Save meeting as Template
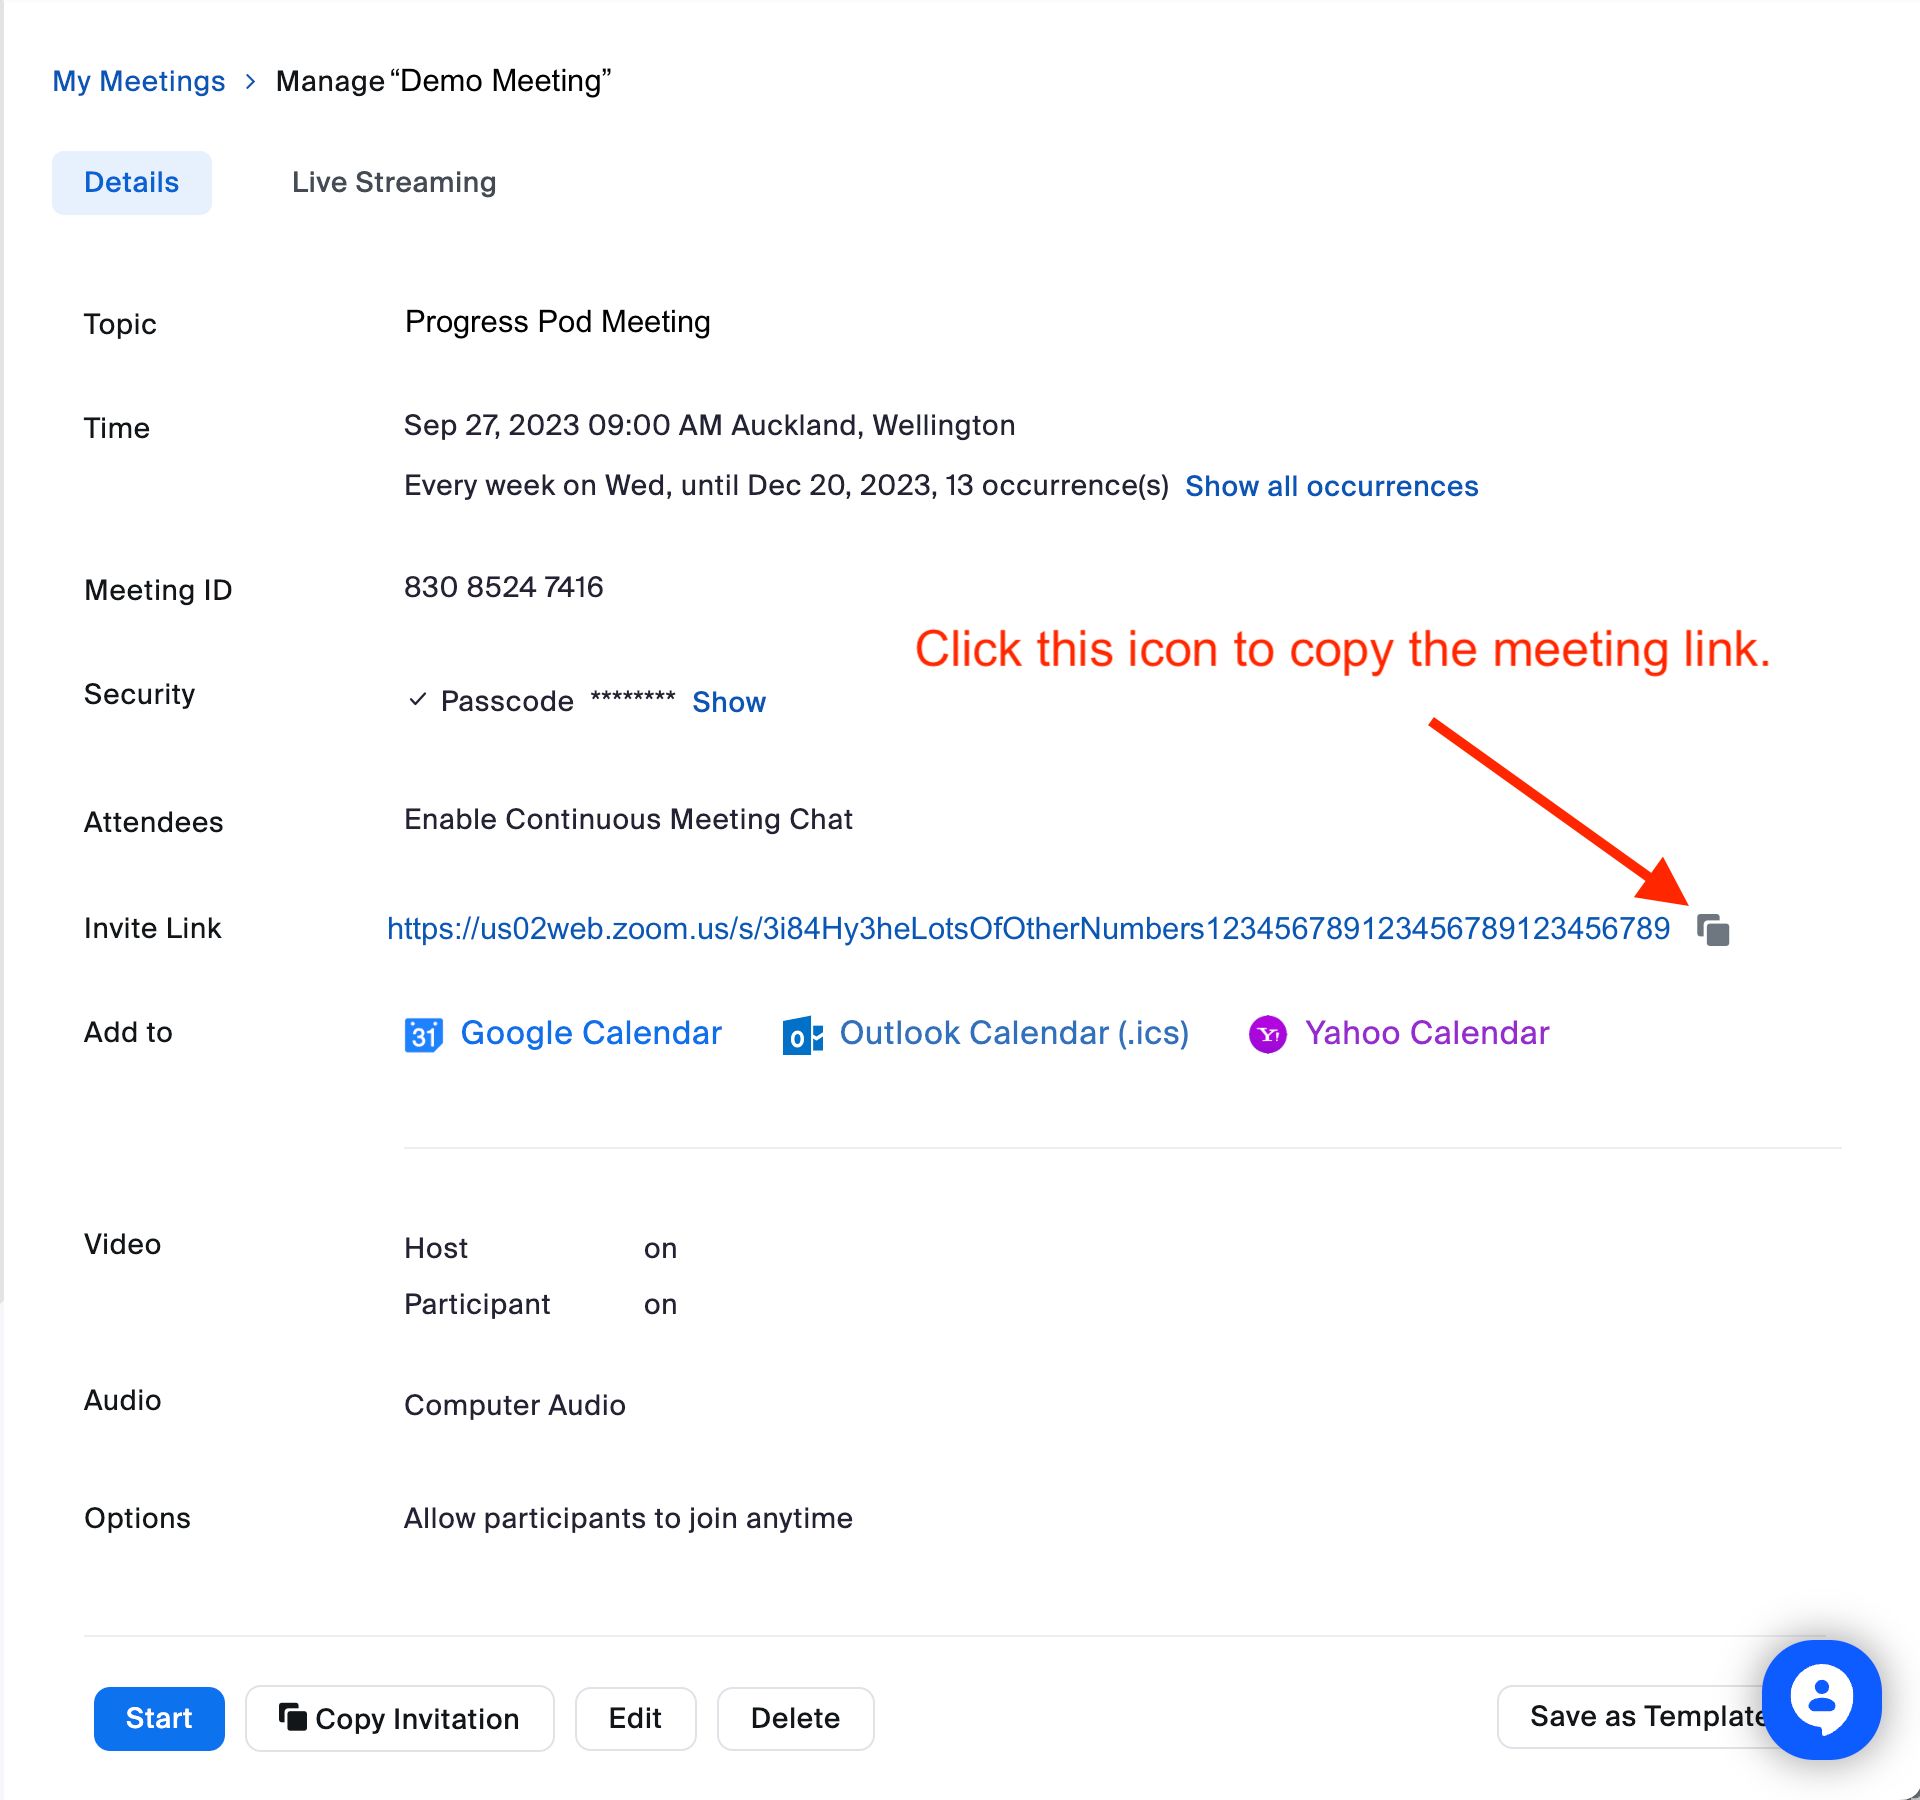The image size is (1920, 1800). (1630, 1716)
